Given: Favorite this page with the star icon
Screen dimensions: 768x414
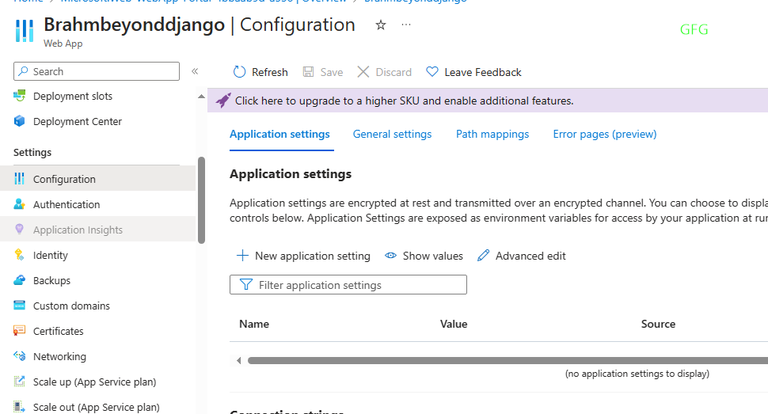Looking at the screenshot, I should click(x=381, y=25).
